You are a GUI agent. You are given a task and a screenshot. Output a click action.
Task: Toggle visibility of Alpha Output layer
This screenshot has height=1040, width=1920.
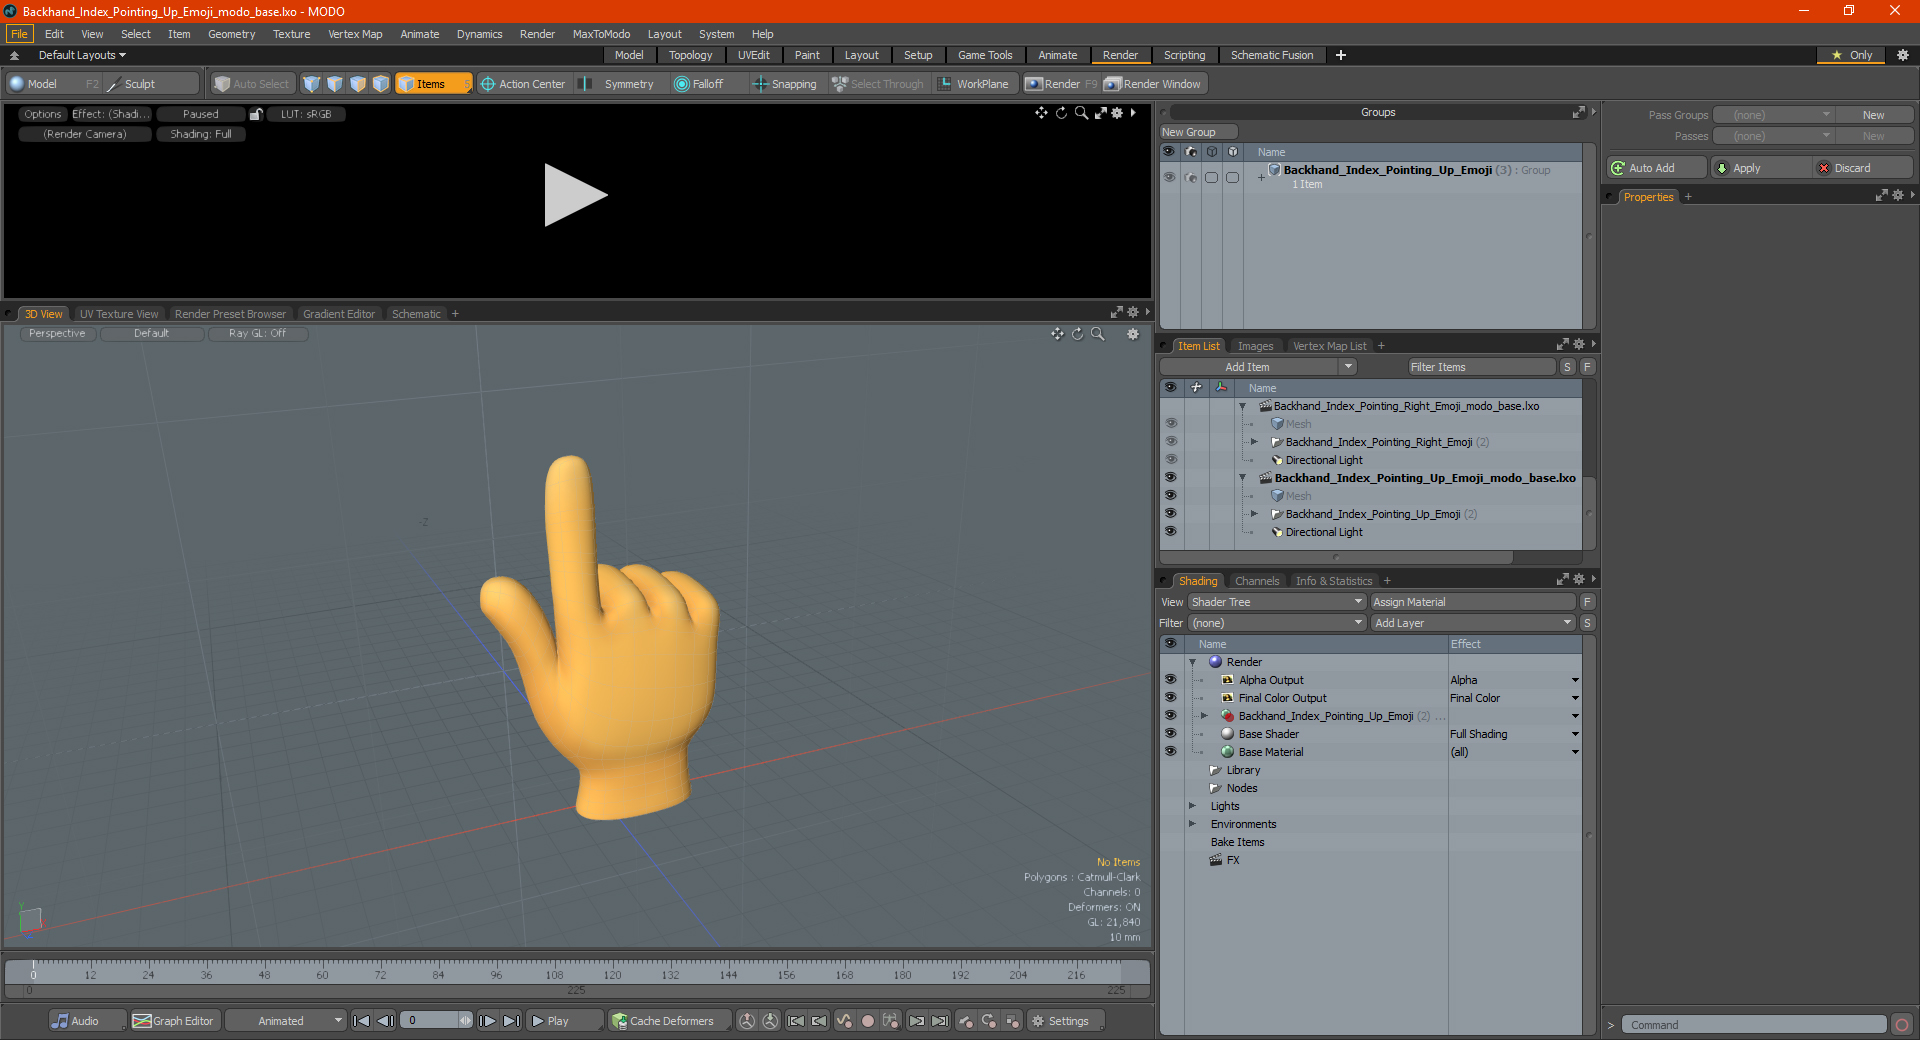click(x=1170, y=679)
